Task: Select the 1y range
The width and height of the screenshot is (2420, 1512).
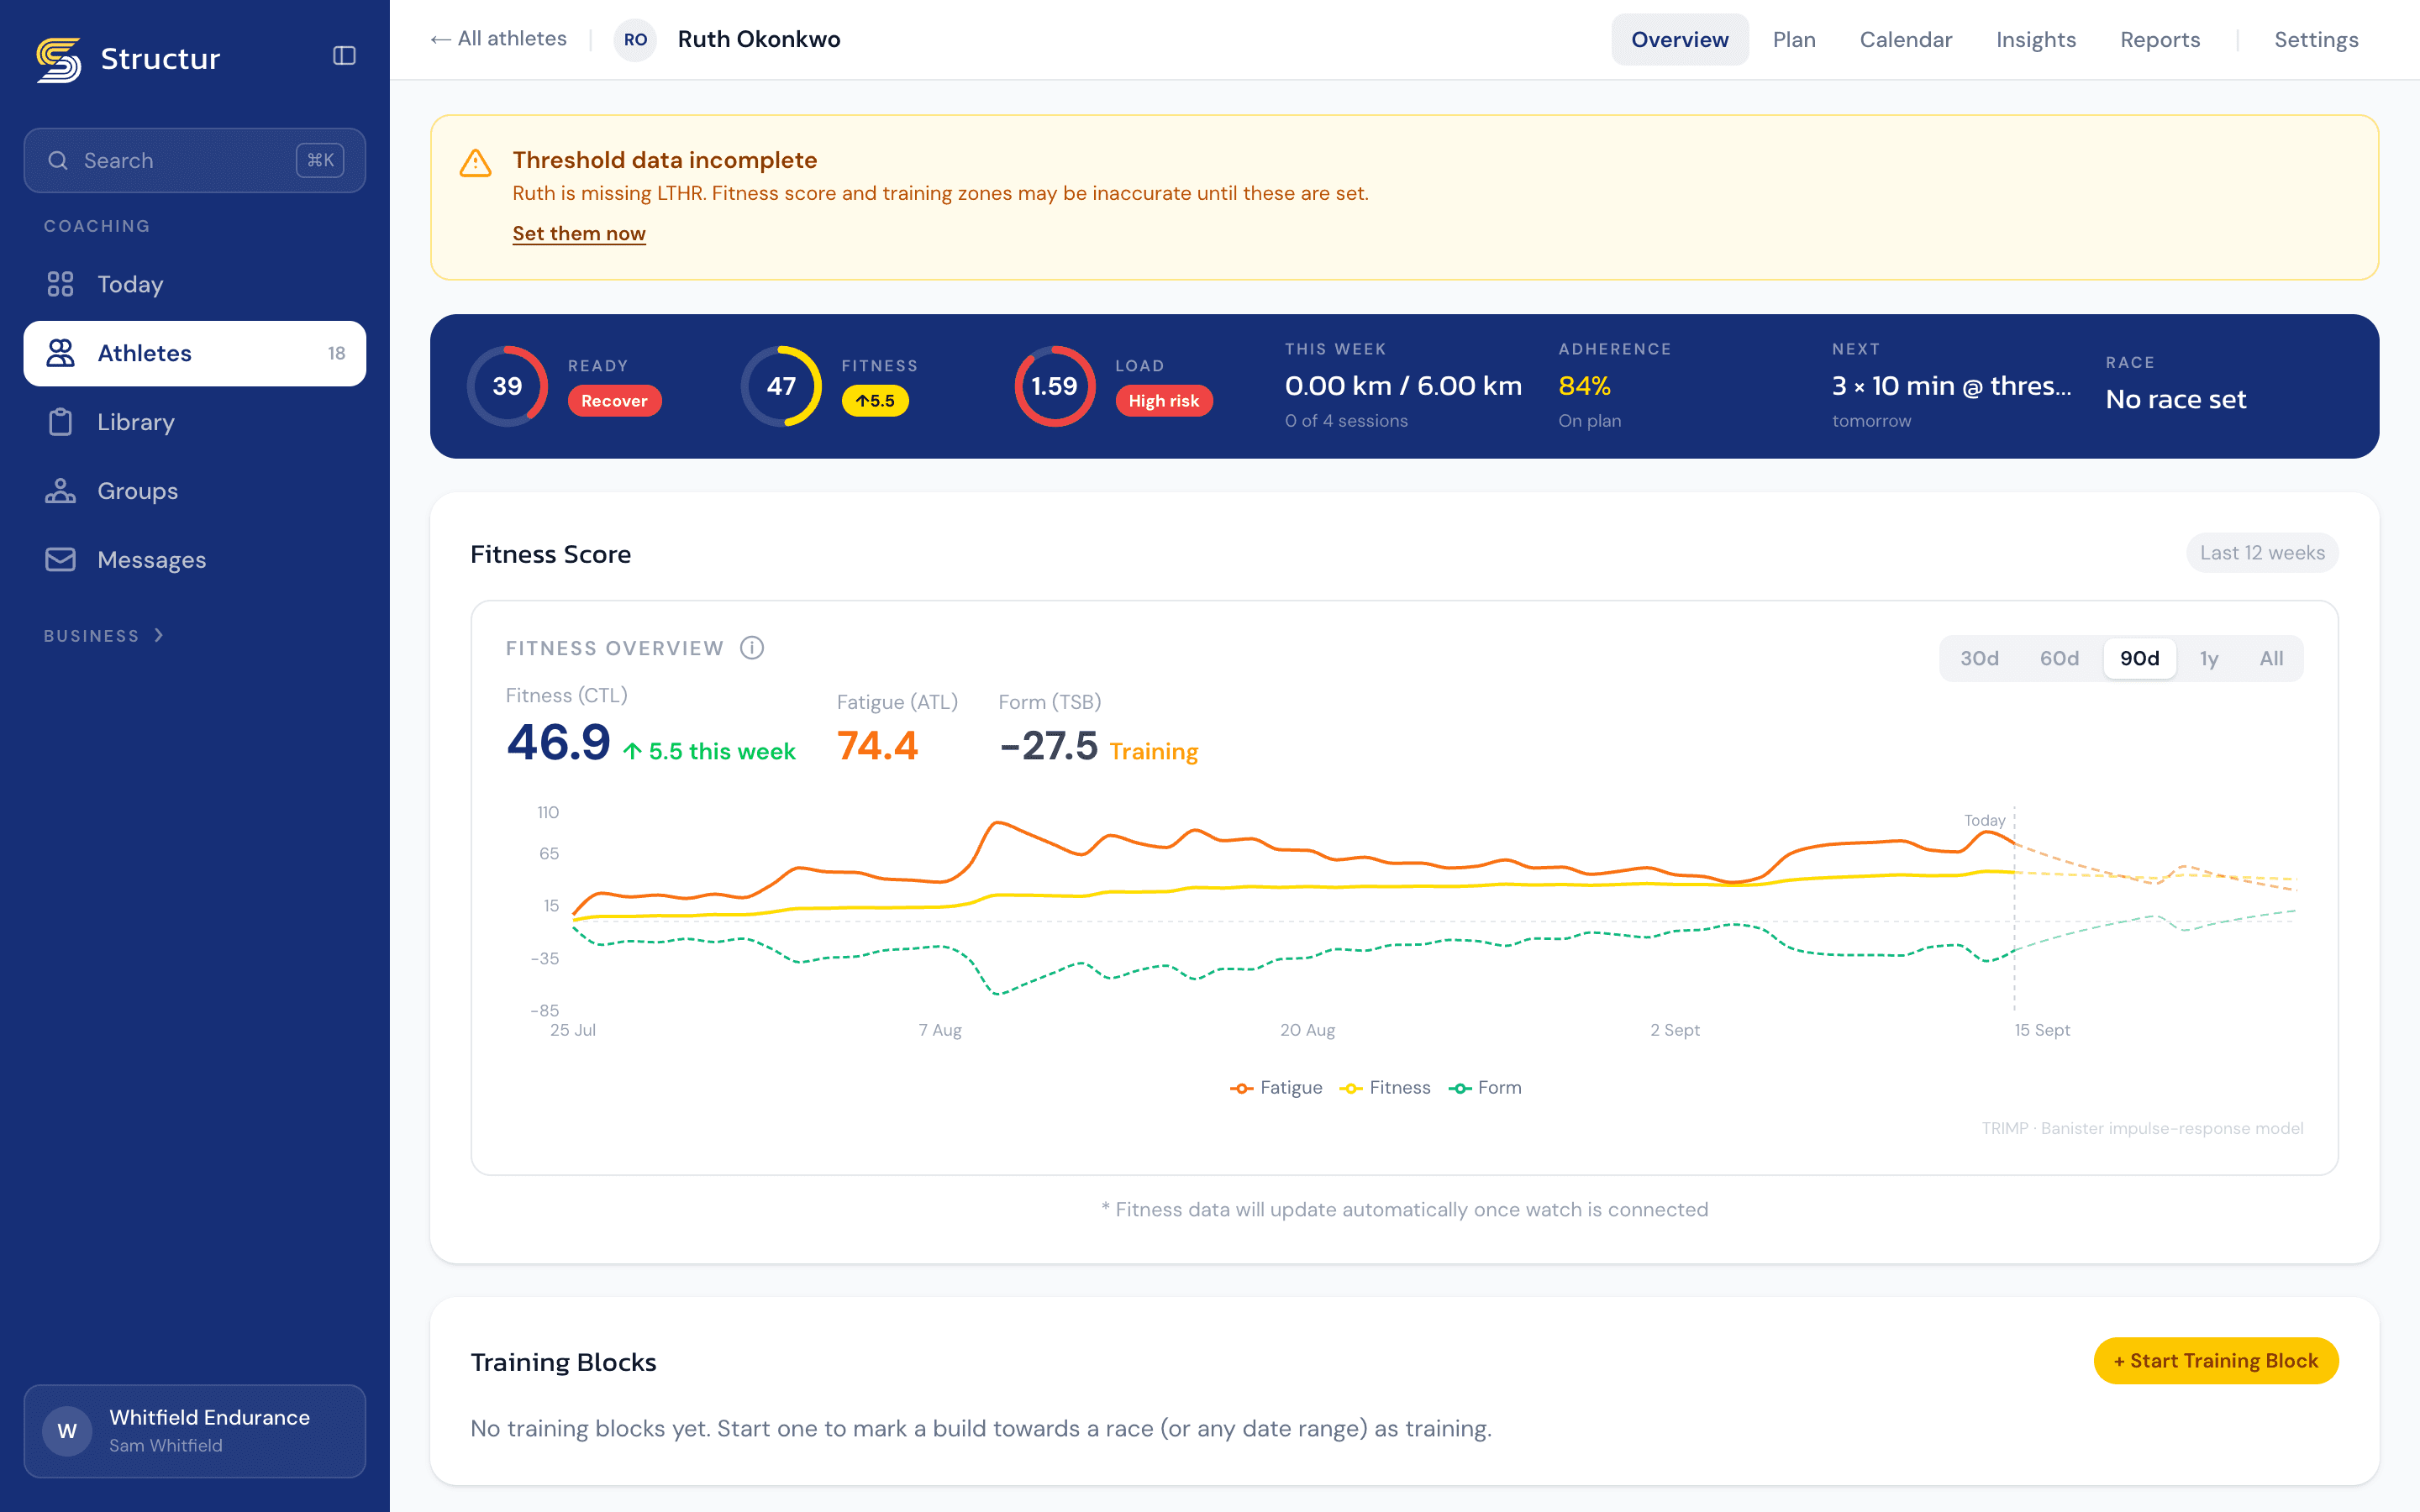Action: click(x=2209, y=658)
